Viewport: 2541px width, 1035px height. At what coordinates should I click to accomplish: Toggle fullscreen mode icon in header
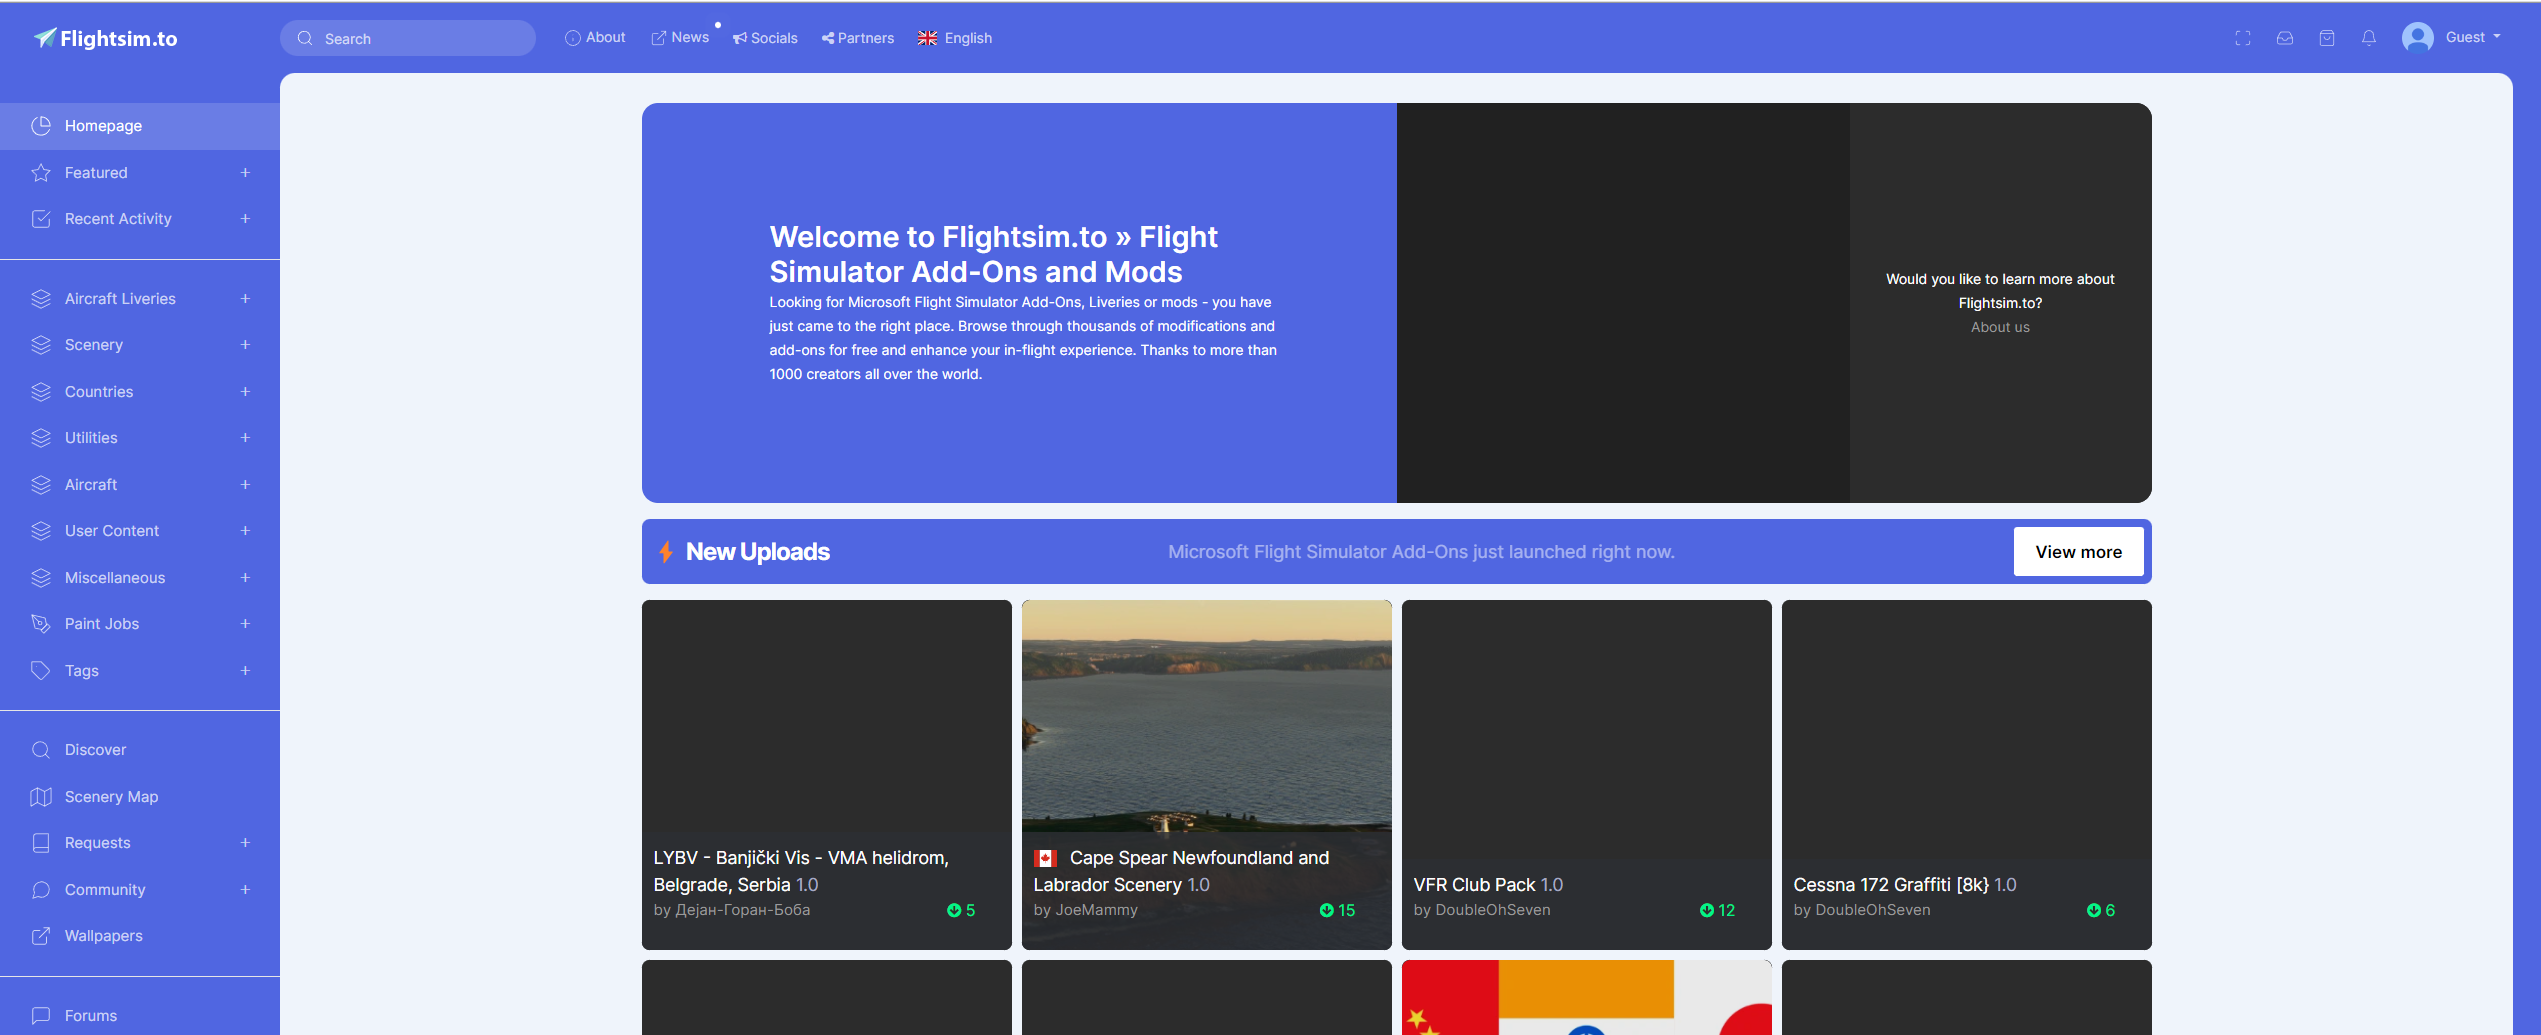[x=2243, y=38]
